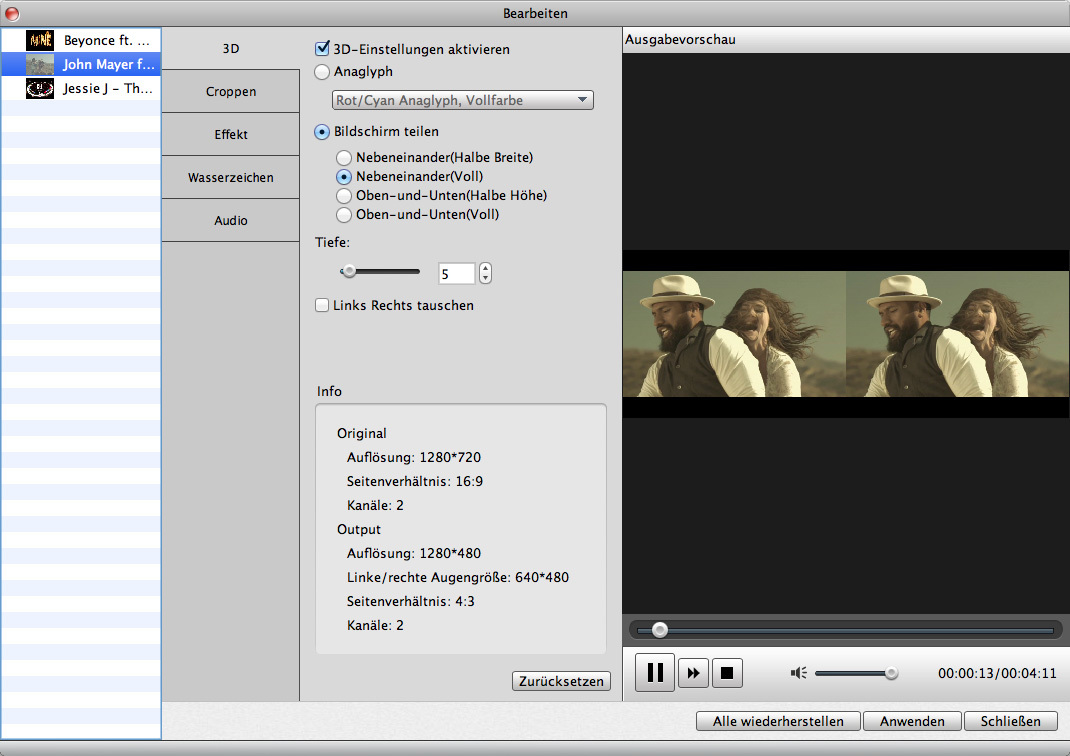
Task: Select the Anaglyph radio option
Action: pos(322,72)
